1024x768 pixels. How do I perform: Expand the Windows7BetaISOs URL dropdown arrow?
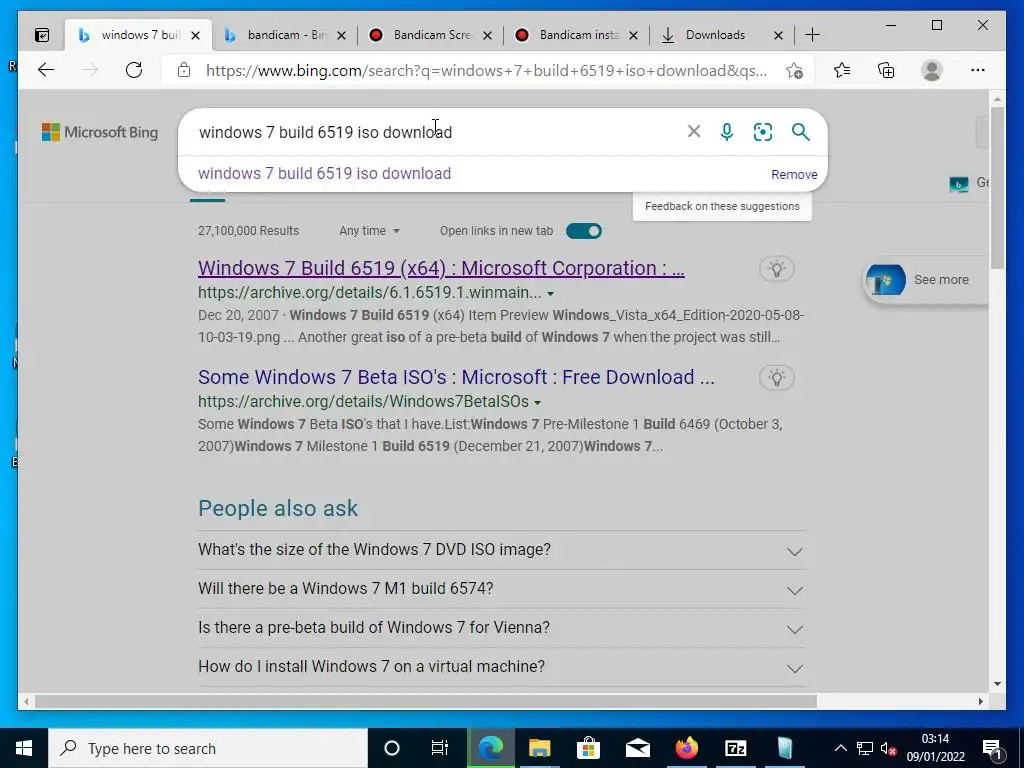(537, 402)
